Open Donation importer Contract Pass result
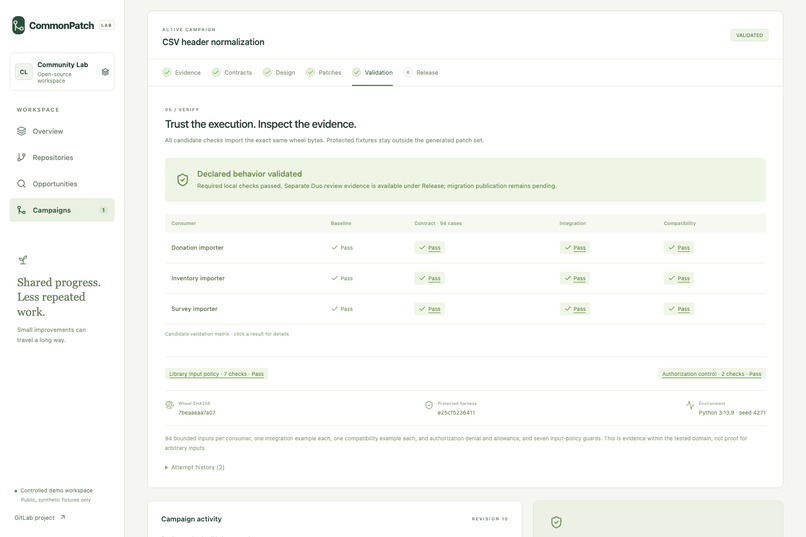The height and width of the screenshot is (537, 806). pos(430,248)
